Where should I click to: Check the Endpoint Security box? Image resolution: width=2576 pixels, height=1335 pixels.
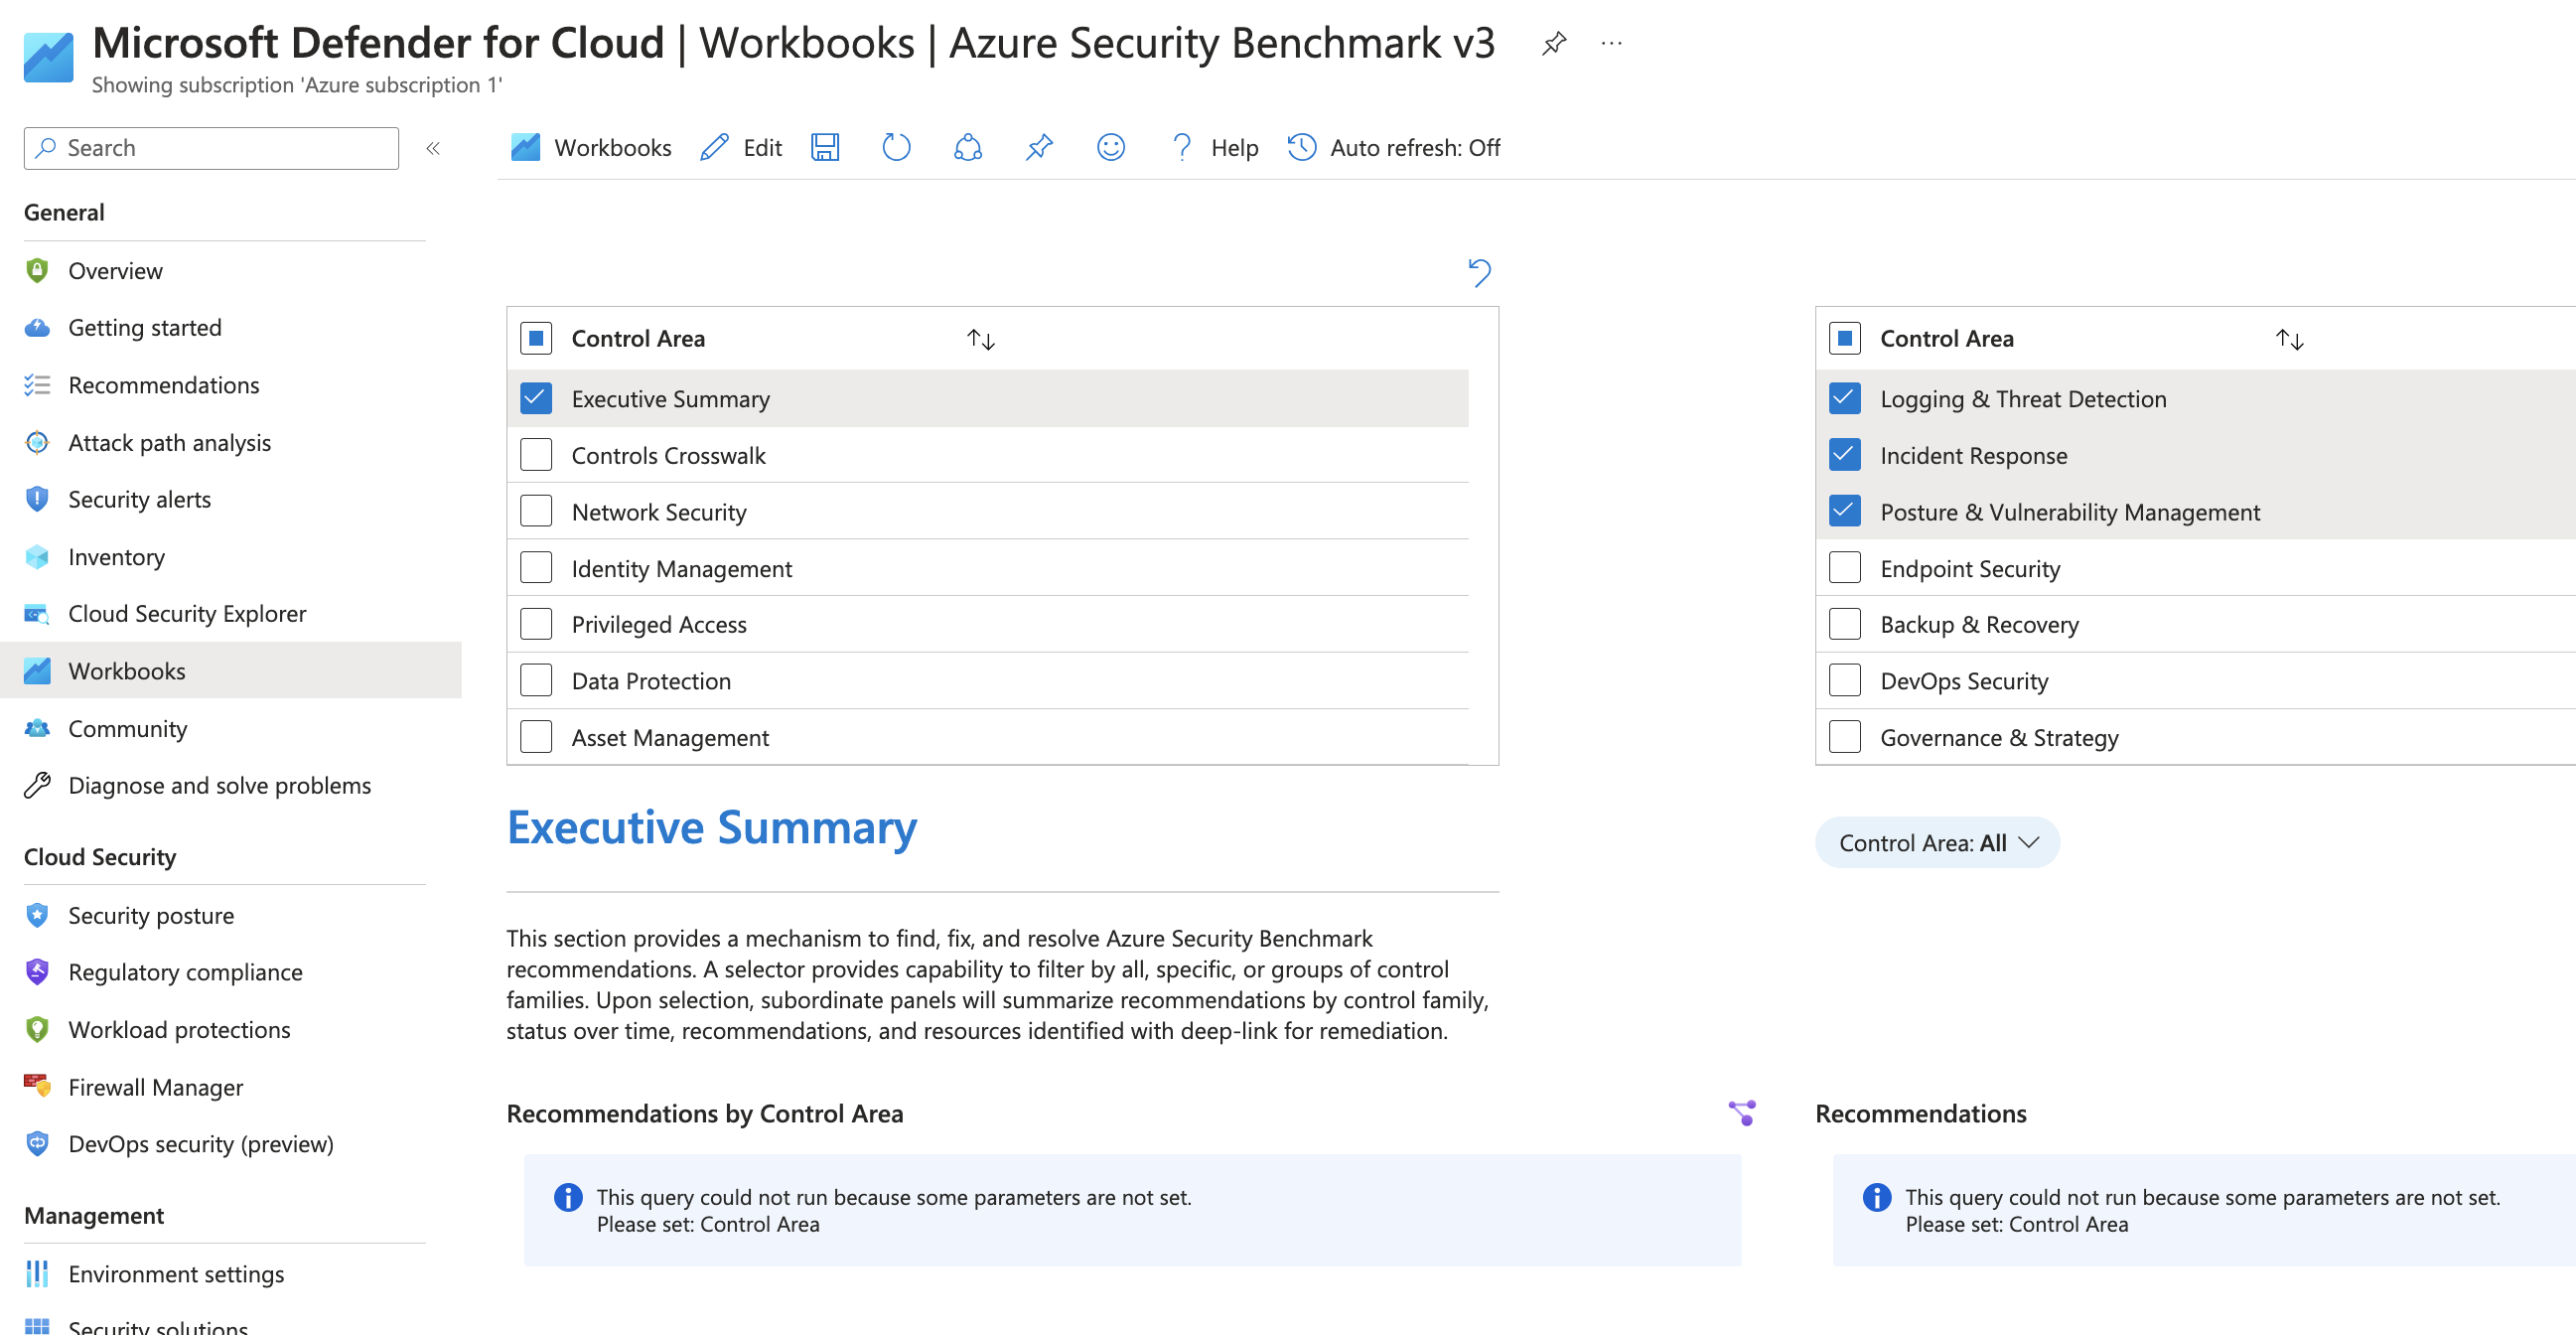(1844, 568)
